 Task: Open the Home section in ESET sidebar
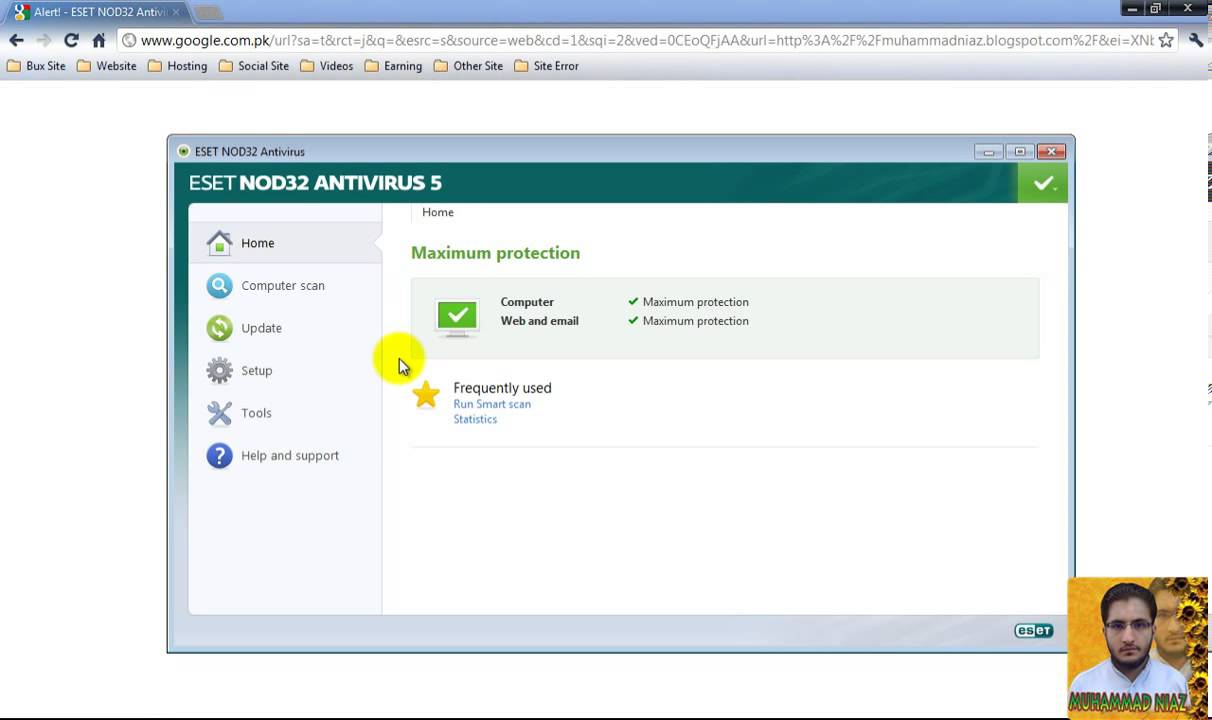point(285,243)
